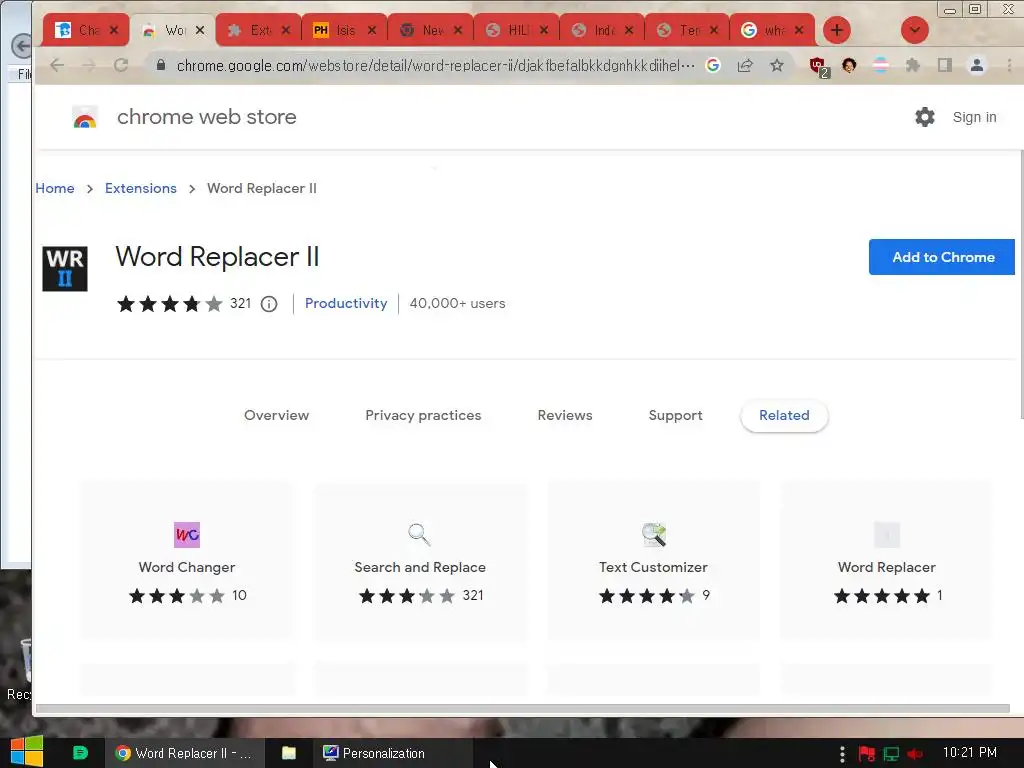
Task: Open Chrome three-dot menu
Action: coord(1009,65)
